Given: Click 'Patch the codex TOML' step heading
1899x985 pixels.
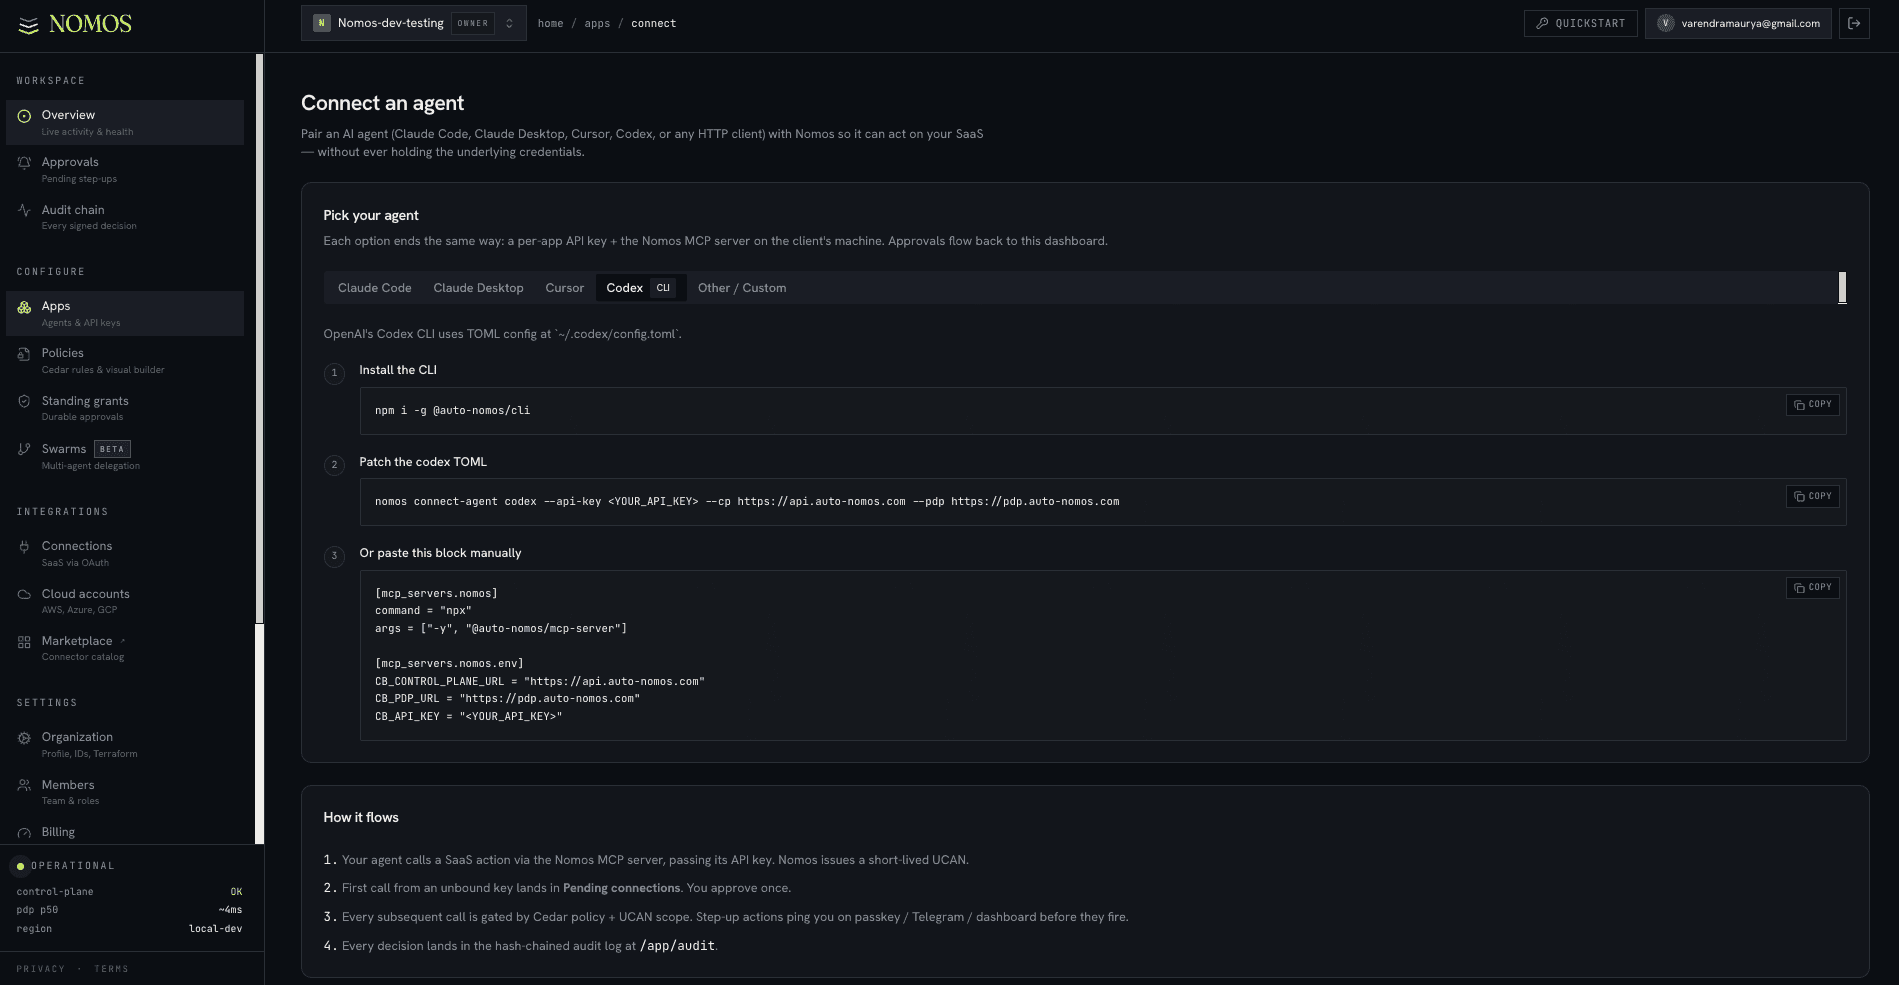Looking at the screenshot, I should (x=423, y=462).
